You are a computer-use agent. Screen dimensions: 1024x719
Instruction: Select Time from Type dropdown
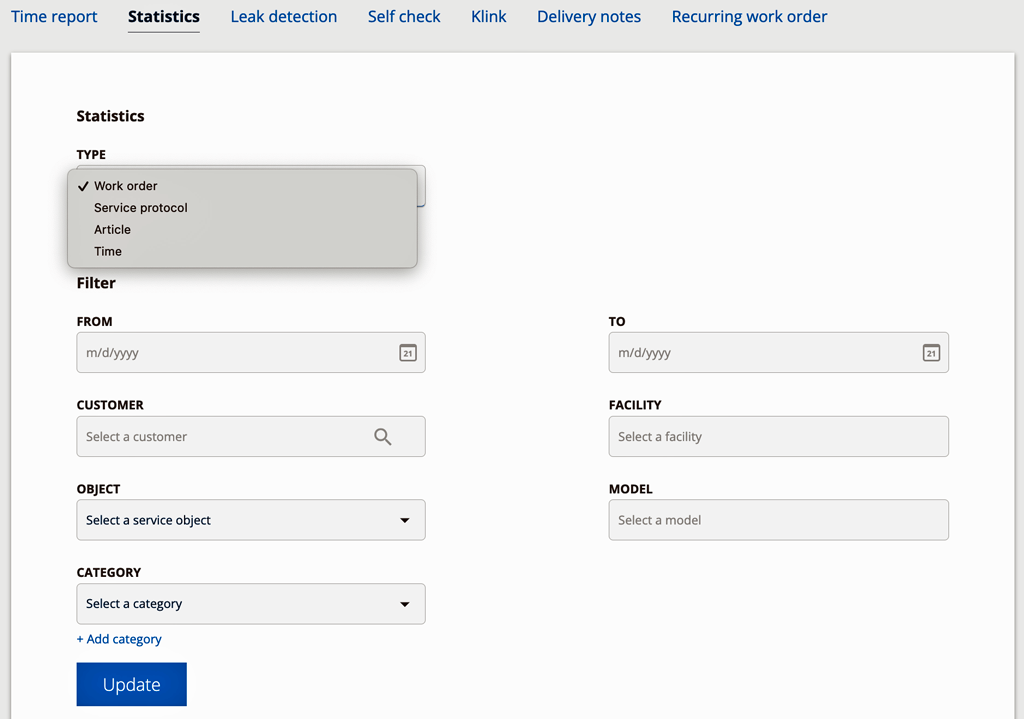coord(242,251)
